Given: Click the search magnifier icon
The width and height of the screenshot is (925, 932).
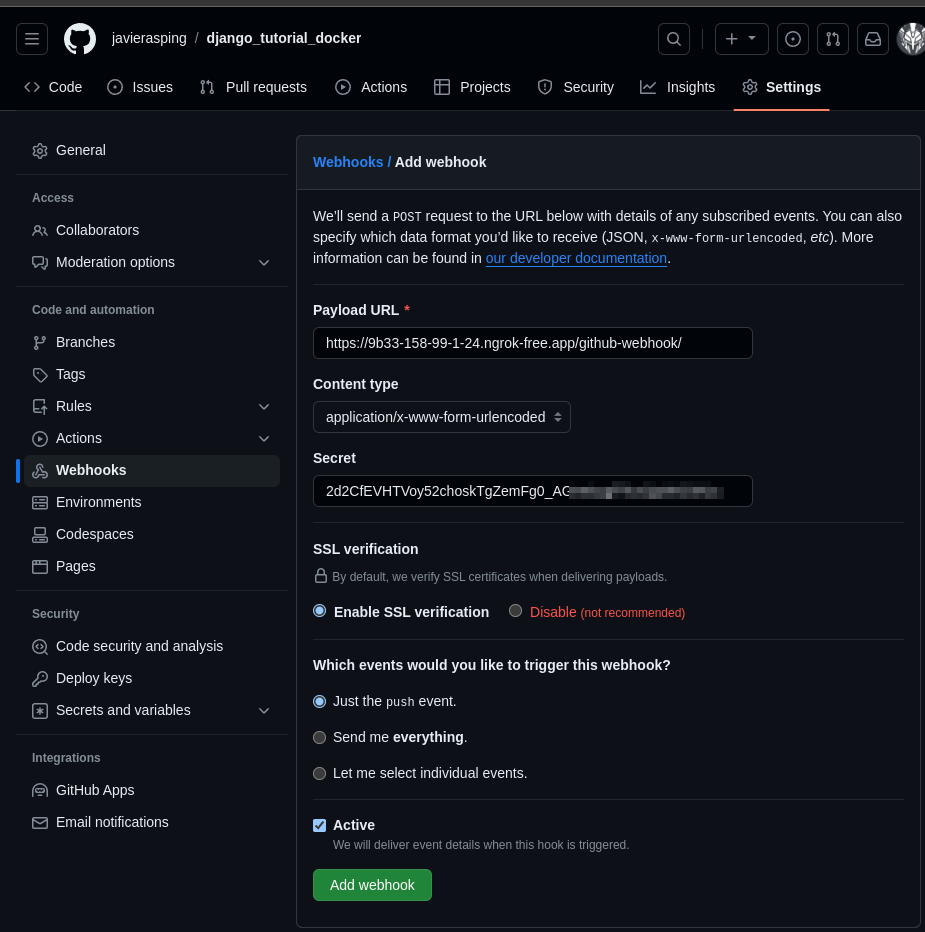Looking at the screenshot, I should coord(674,39).
